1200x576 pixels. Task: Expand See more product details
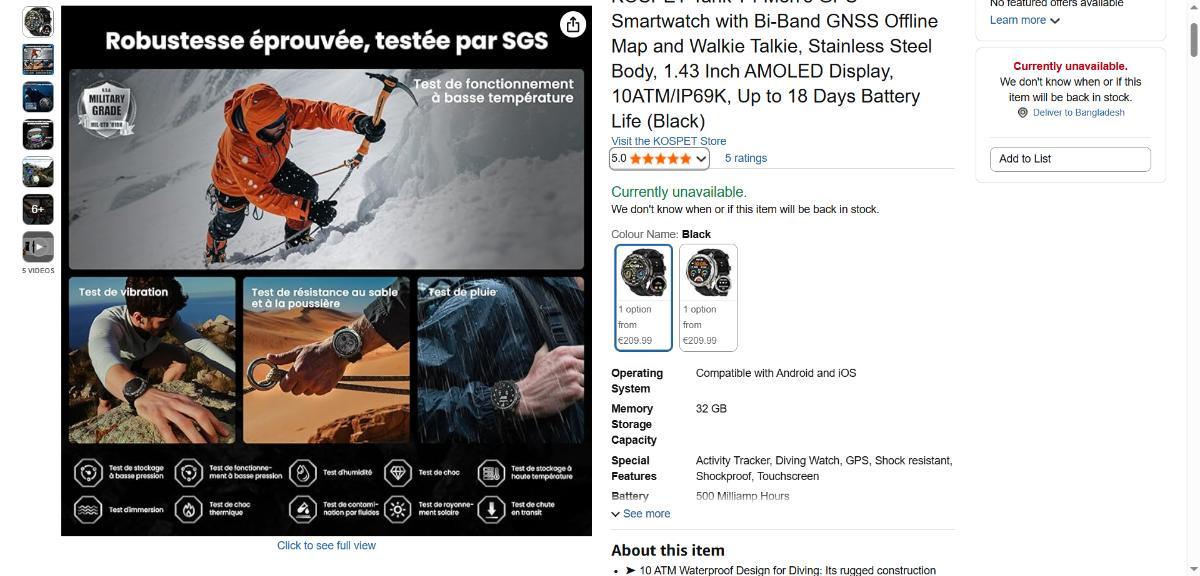tap(641, 514)
